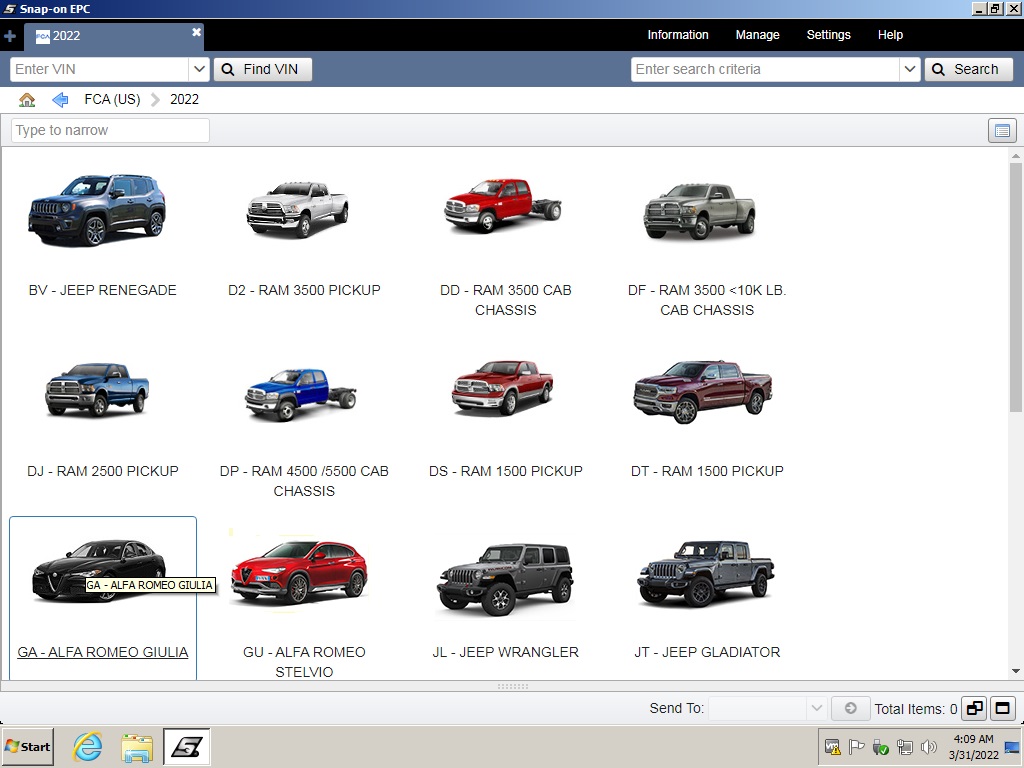Click the vertical scrollbar thumb
1024x768 pixels.
(1016, 287)
